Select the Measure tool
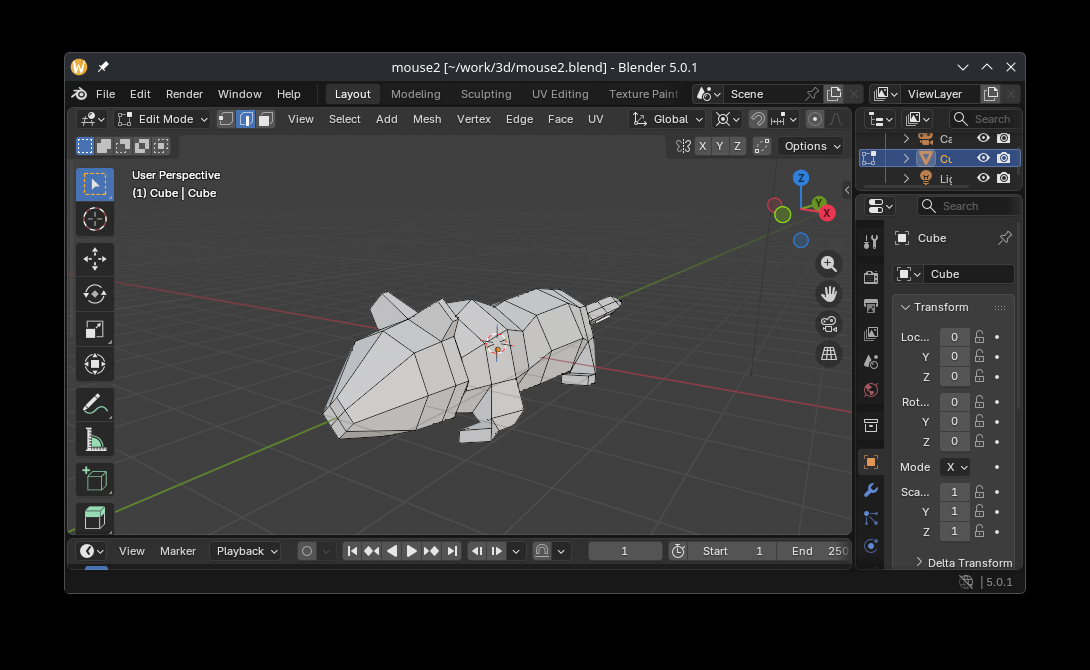Viewport: 1090px width, 670px height. click(95, 440)
